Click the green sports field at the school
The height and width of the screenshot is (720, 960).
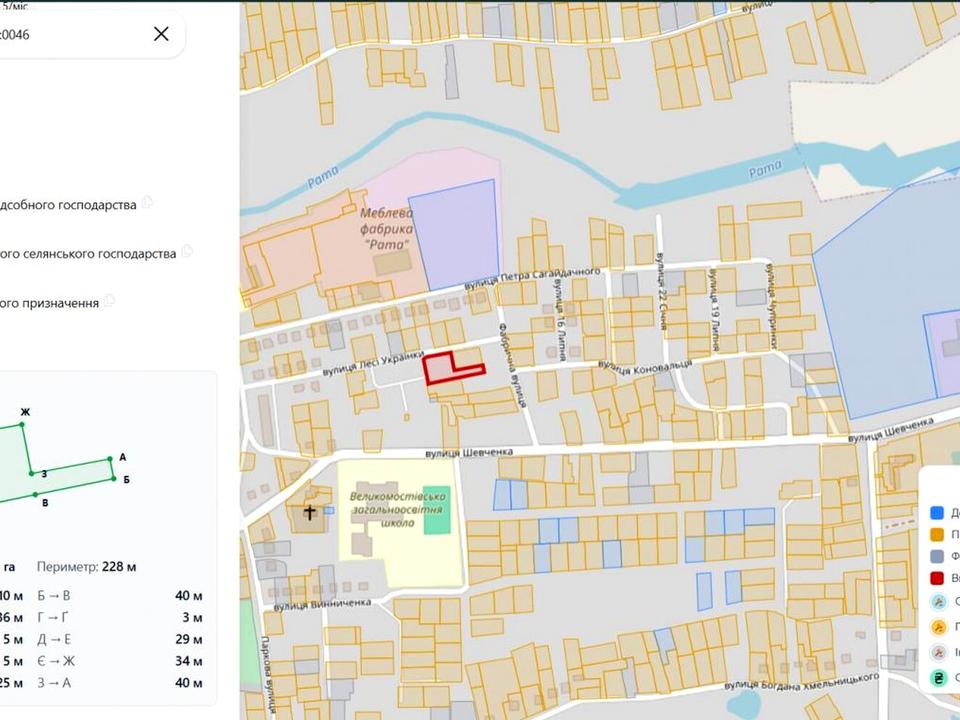(437, 510)
